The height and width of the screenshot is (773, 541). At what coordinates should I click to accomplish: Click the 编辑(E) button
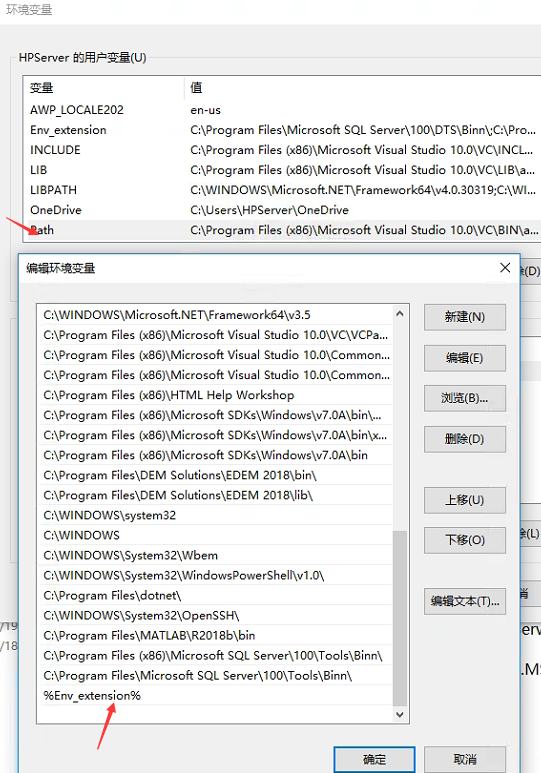(465, 358)
